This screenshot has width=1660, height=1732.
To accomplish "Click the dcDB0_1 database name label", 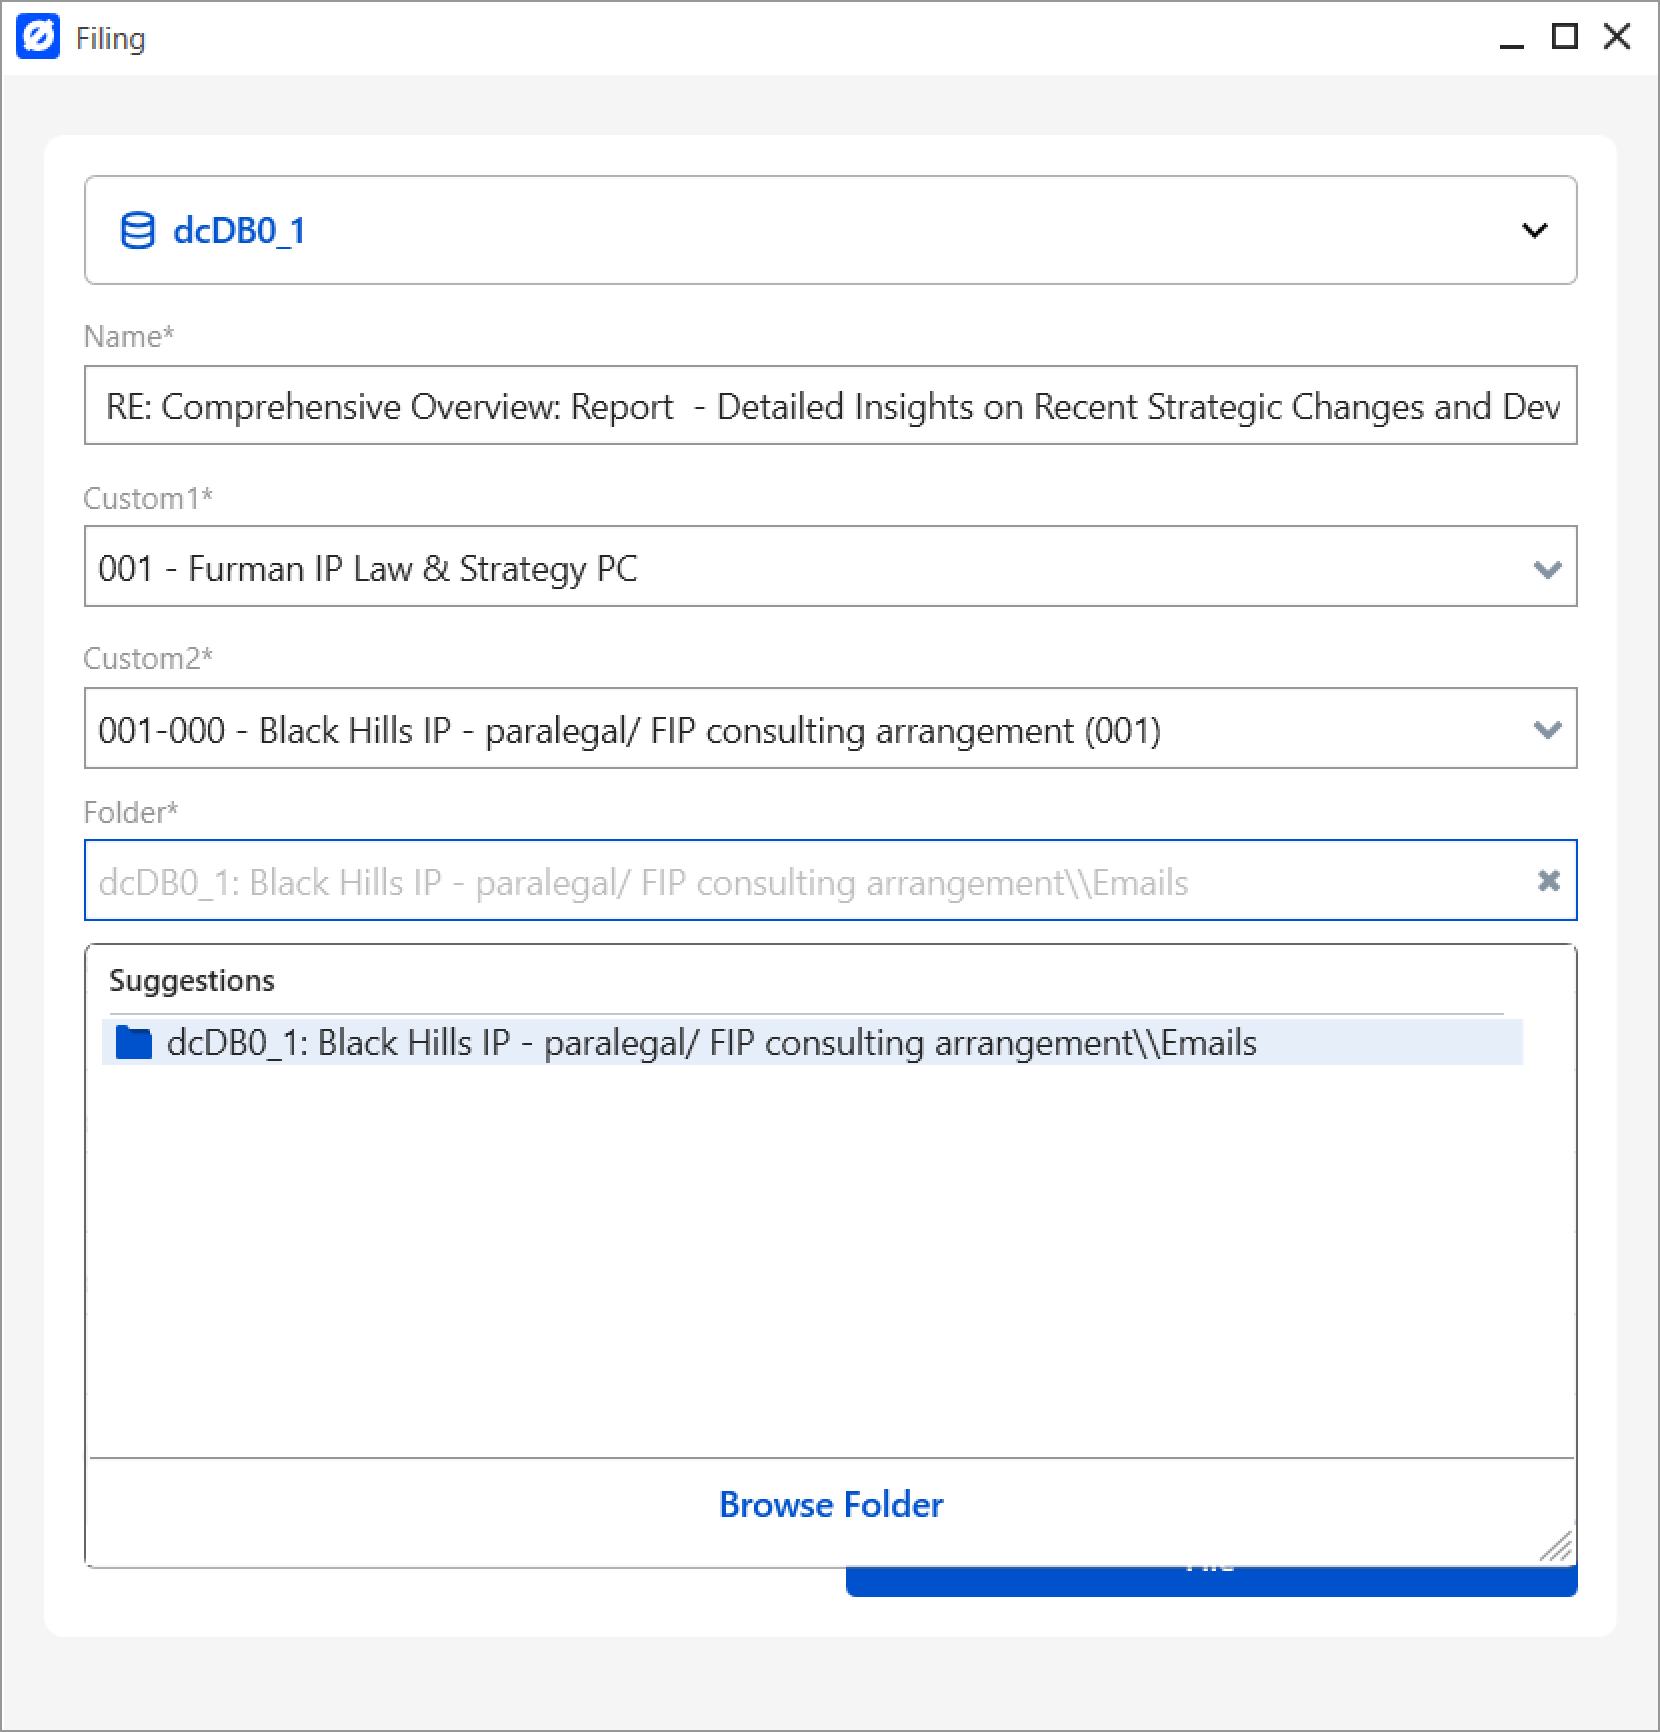I will coord(240,230).
